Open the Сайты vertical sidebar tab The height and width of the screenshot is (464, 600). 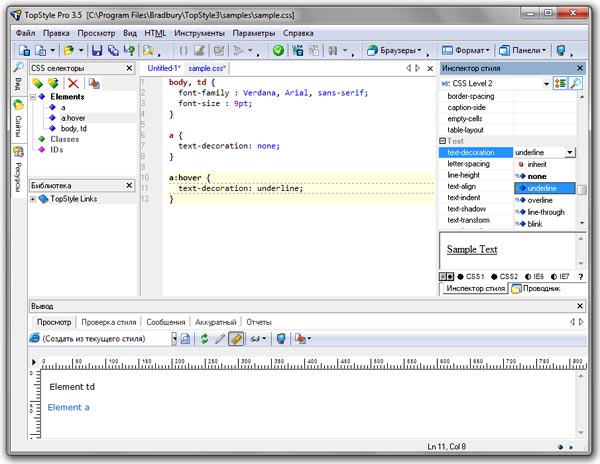tap(18, 119)
